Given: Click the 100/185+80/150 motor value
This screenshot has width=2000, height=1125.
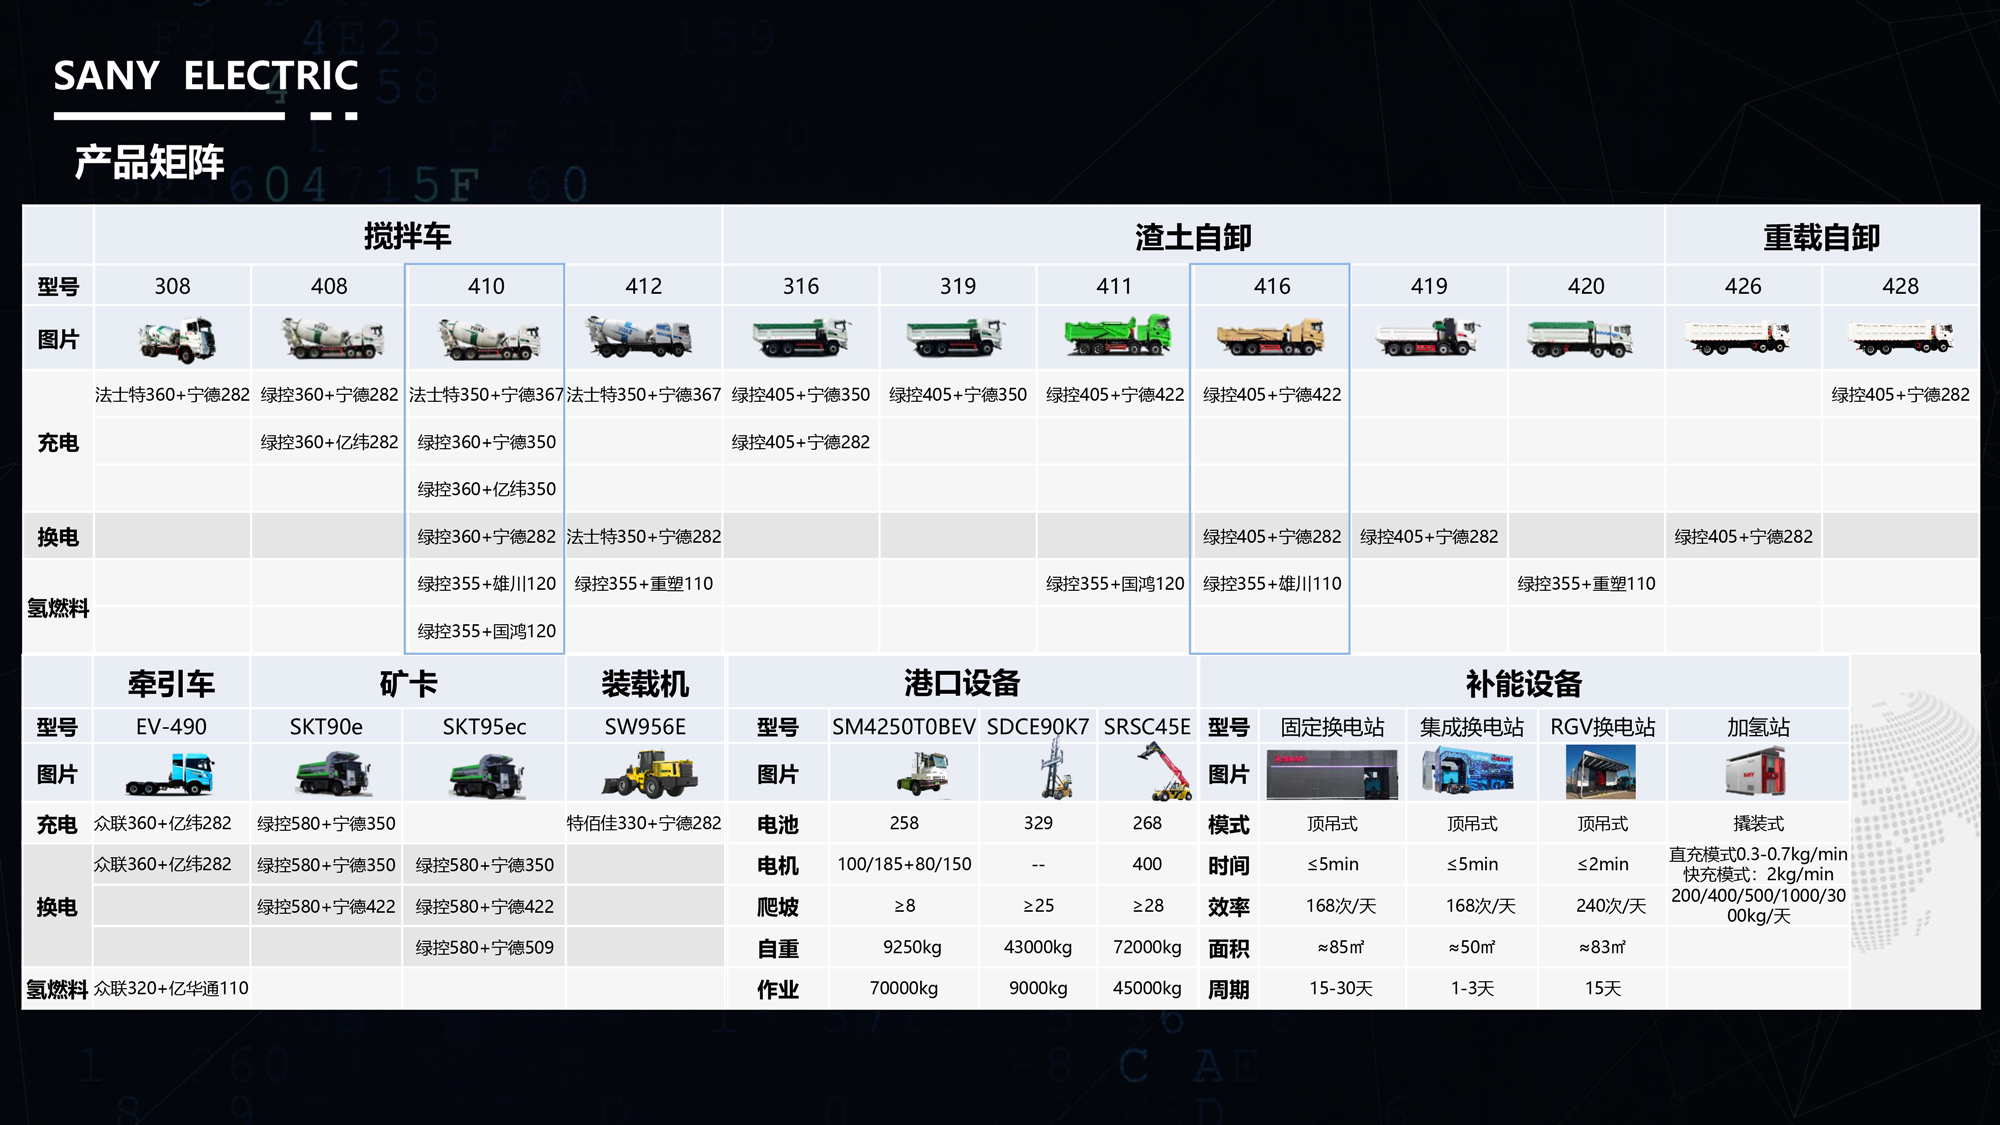Looking at the screenshot, I should (904, 864).
